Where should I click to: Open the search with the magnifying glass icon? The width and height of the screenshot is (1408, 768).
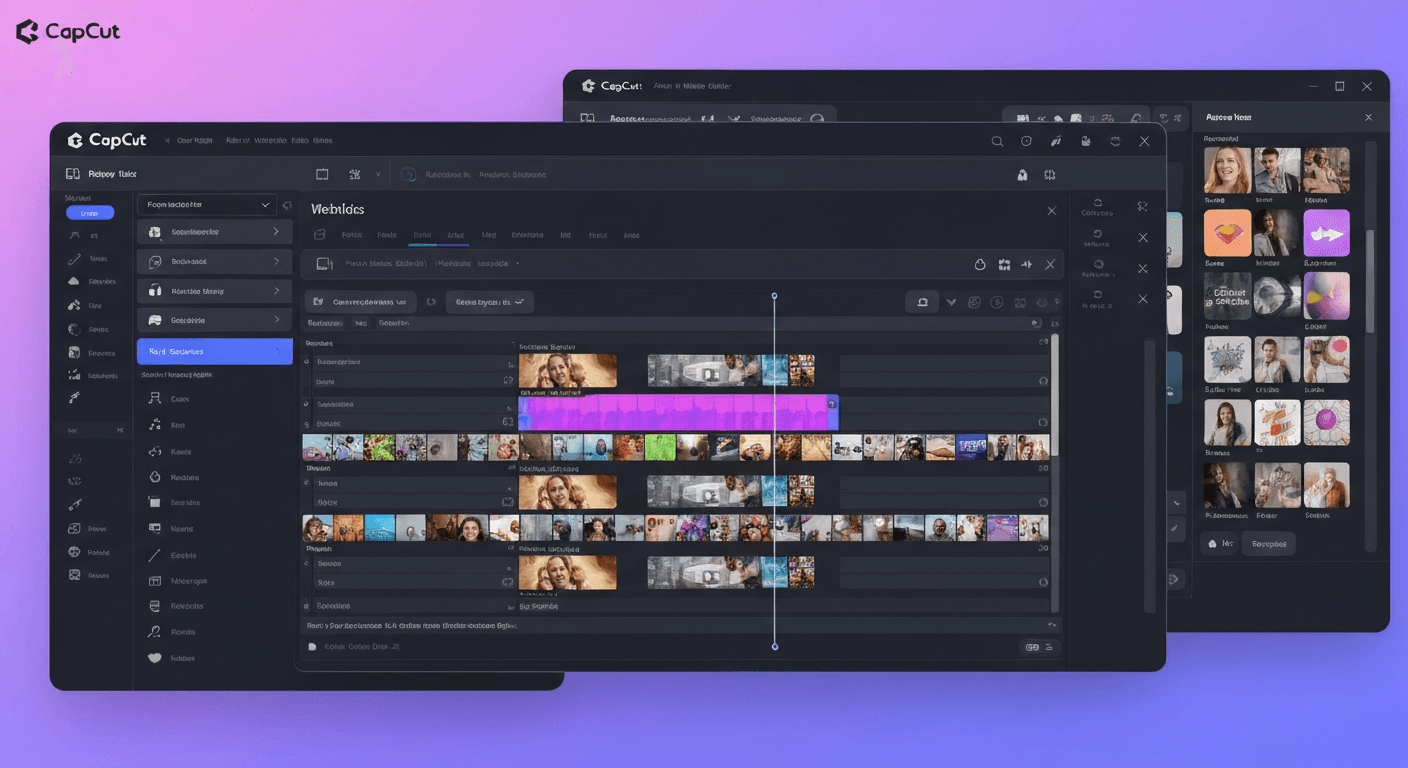coord(997,141)
